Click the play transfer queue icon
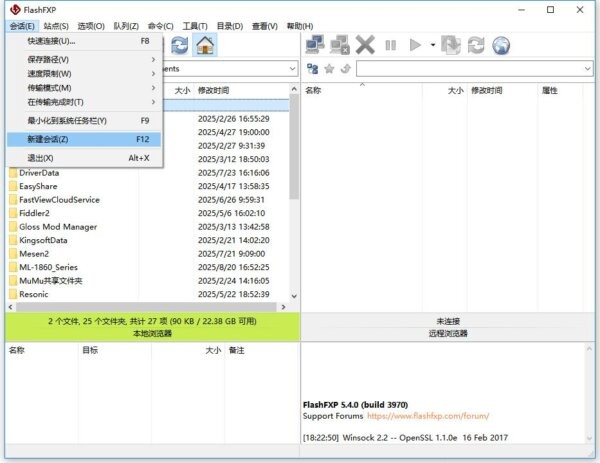Screen dimensions: 600x463 pos(415,45)
